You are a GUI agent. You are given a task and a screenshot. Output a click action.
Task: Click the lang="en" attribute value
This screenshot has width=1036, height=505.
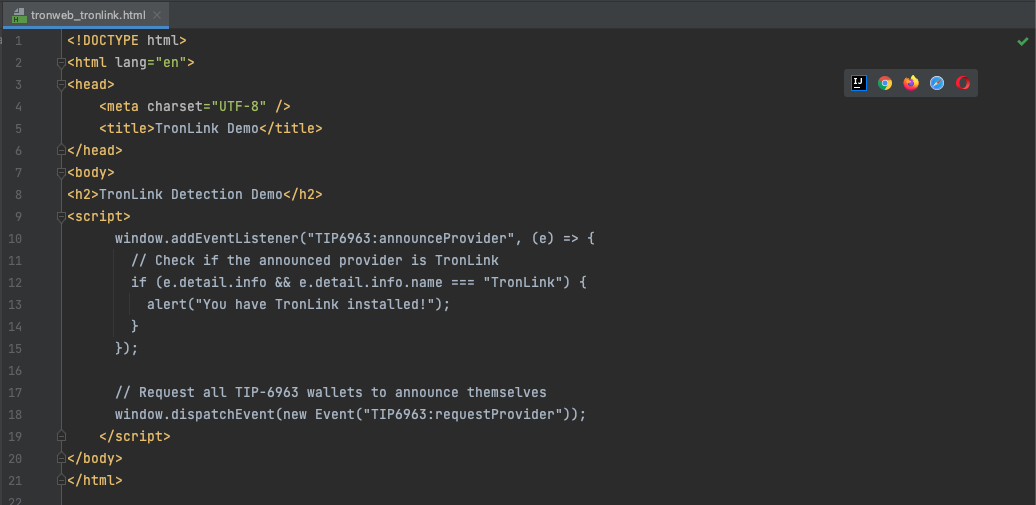point(171,63)
